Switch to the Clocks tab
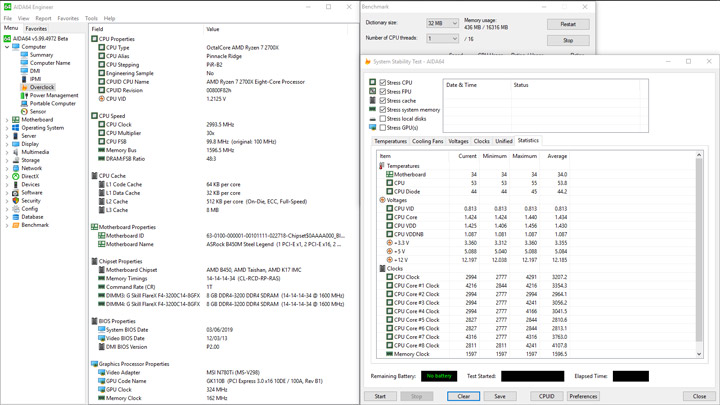Image resolution: width=720 pixels, height=405 pixels. [481, 141]
